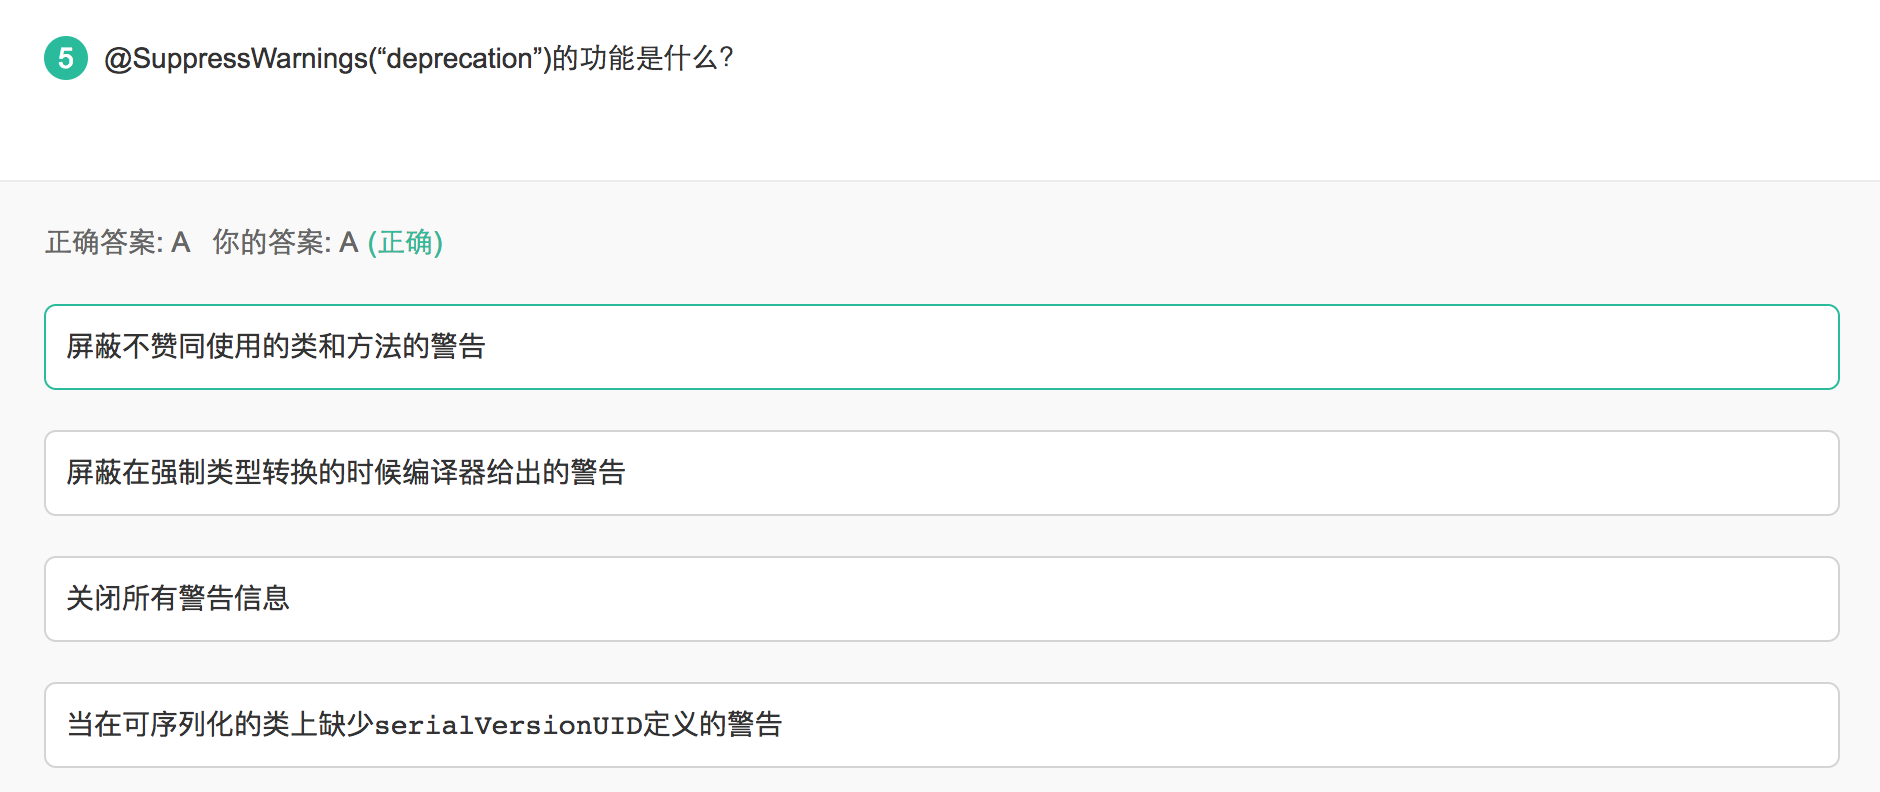
Task: Click the green question number 5 badge
Action: (66, 58)
